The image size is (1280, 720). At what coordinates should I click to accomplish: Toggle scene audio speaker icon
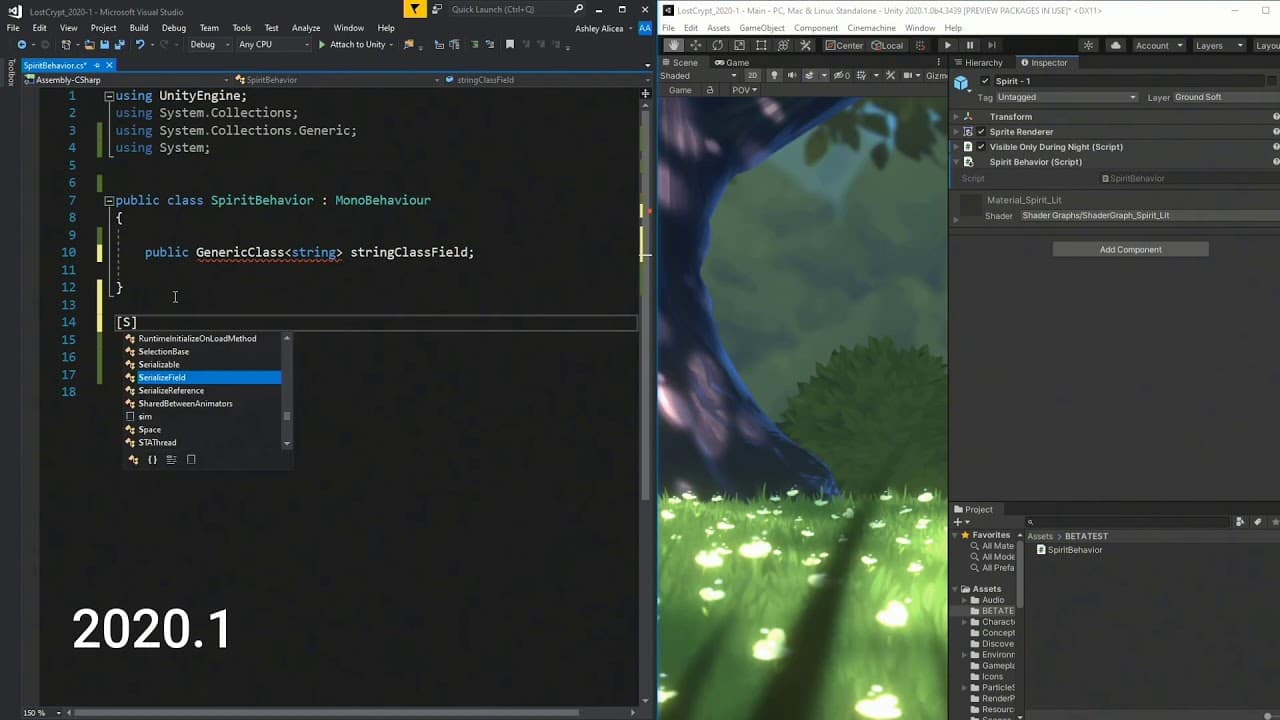(792, 76)
